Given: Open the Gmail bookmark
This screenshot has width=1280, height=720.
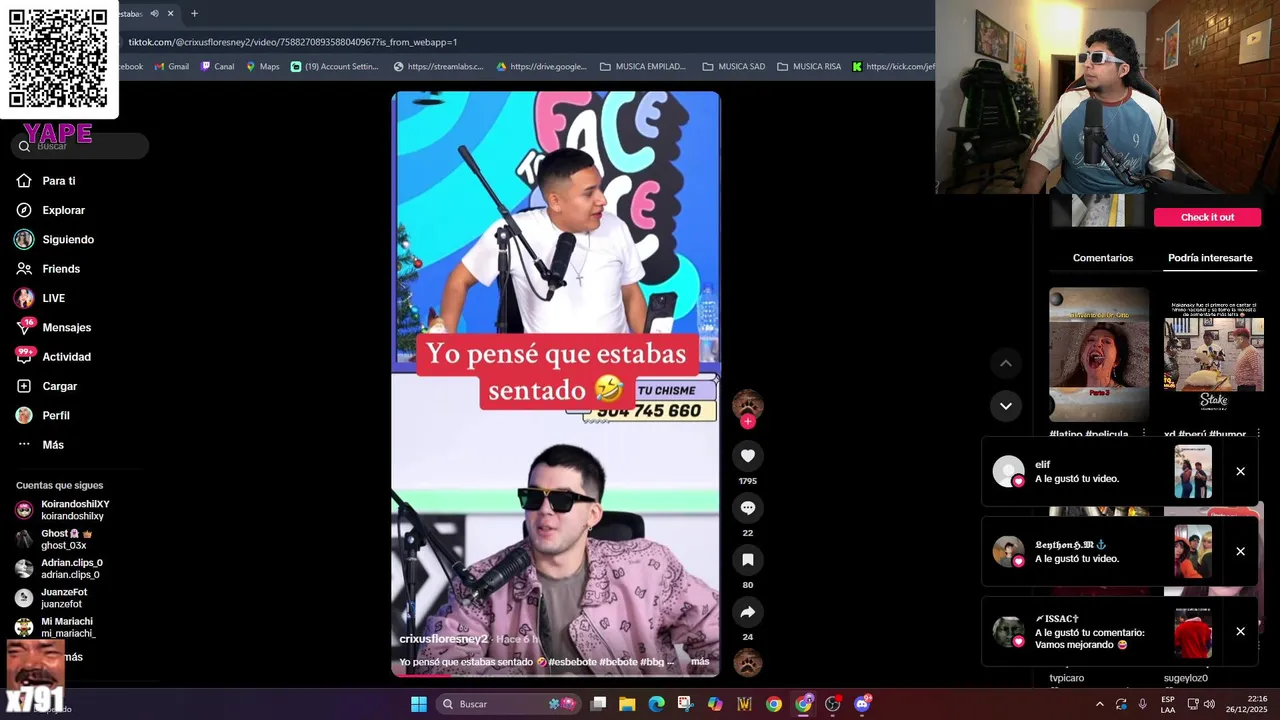Looking at the screenshot, I should [172, 67].
